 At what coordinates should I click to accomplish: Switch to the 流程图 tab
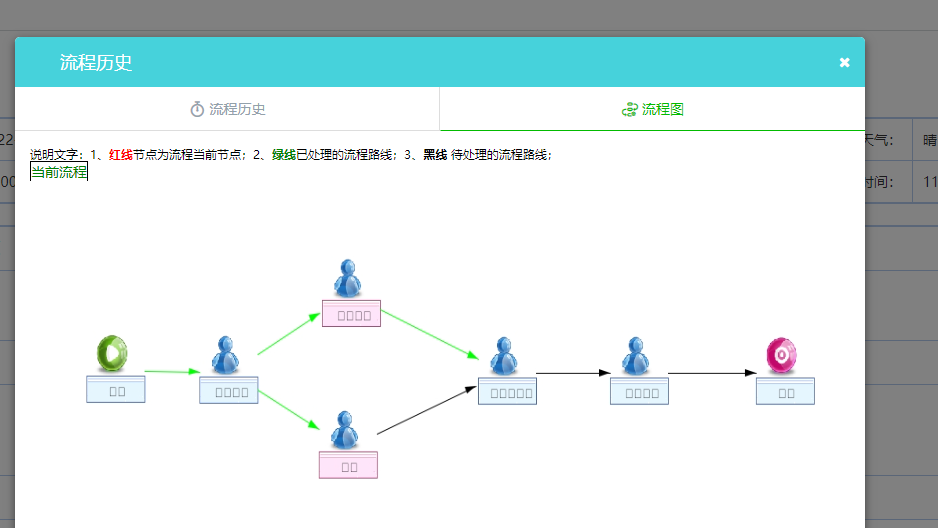[653, 109]
